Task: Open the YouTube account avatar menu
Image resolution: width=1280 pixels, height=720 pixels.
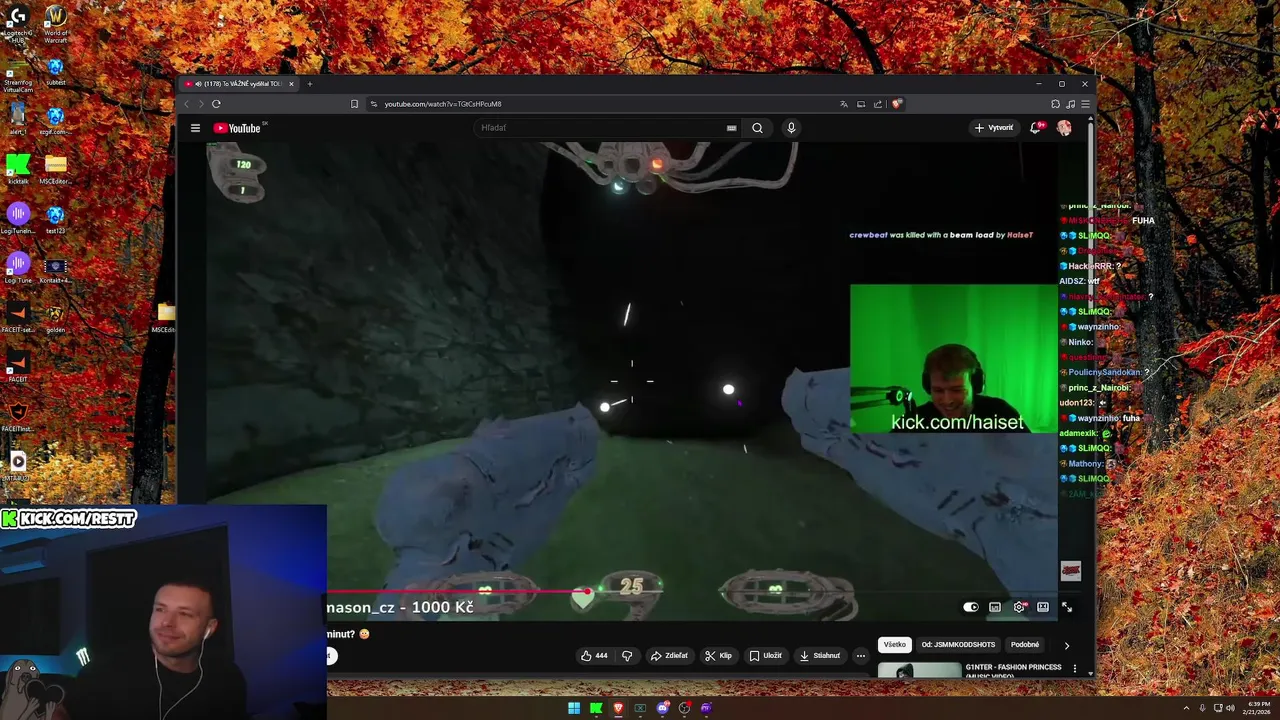Action: [x=1064, y=128]
